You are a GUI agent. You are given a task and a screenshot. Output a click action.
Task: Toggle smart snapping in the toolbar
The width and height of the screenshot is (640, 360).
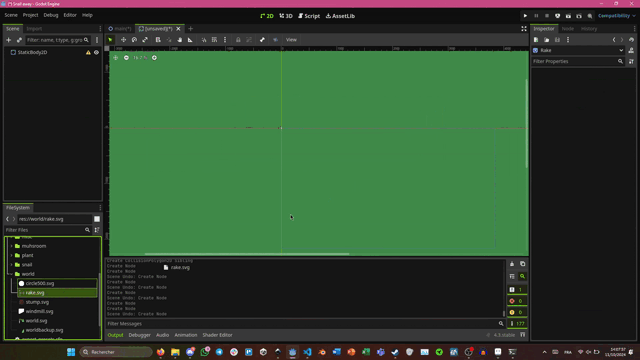tap(204, 40)
